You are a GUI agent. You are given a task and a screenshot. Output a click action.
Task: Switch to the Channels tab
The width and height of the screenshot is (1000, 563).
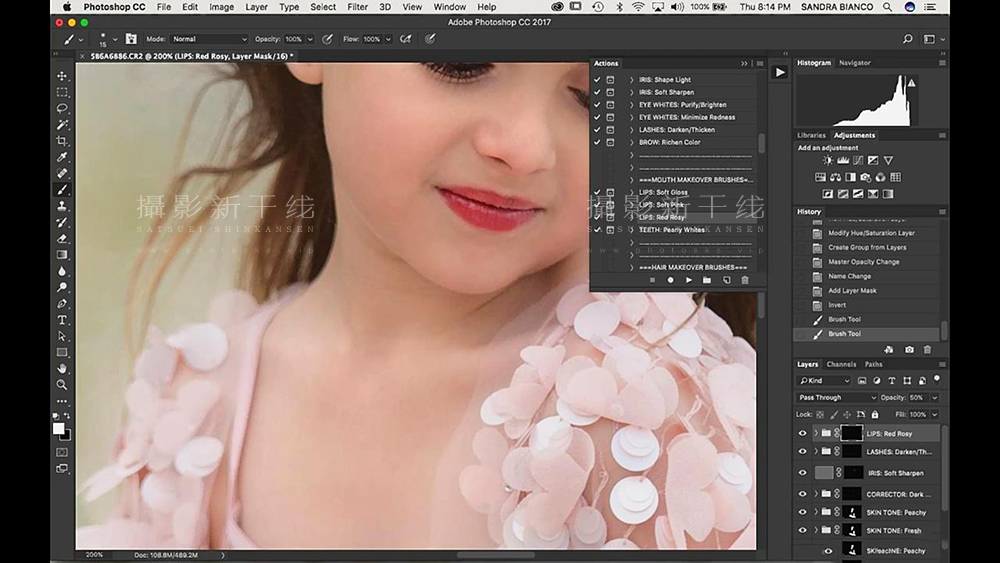click(x=841, y=365)
